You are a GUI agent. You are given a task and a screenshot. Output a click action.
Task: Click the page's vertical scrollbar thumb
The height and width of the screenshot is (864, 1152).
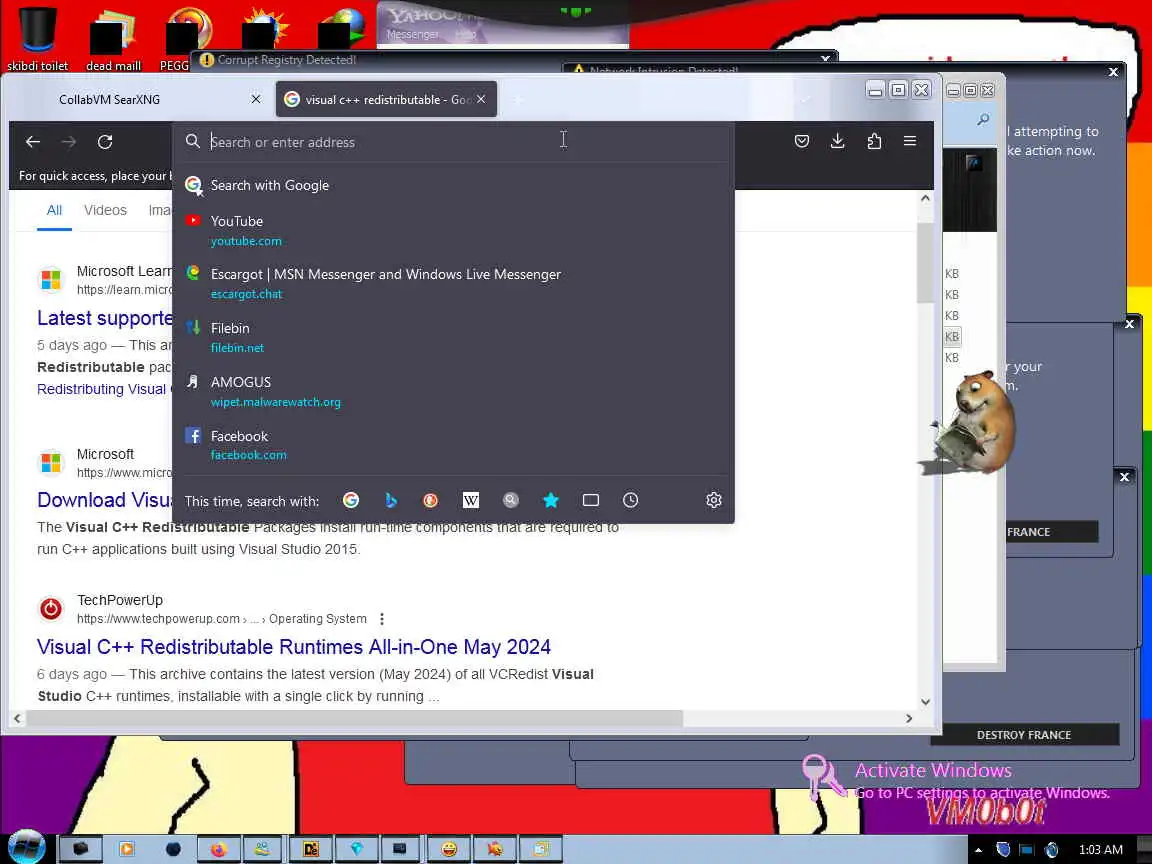[x=925, y=262]
